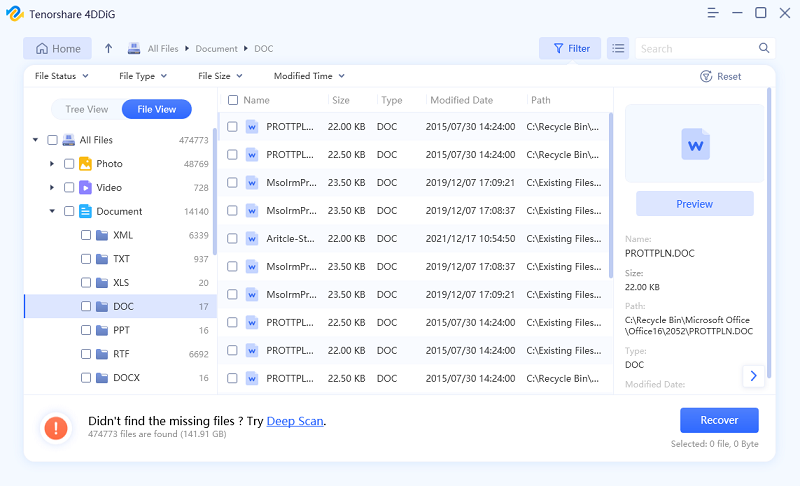Tick the Document checkbox
Viewport: 800px width, 486px height.
[69, 211]
